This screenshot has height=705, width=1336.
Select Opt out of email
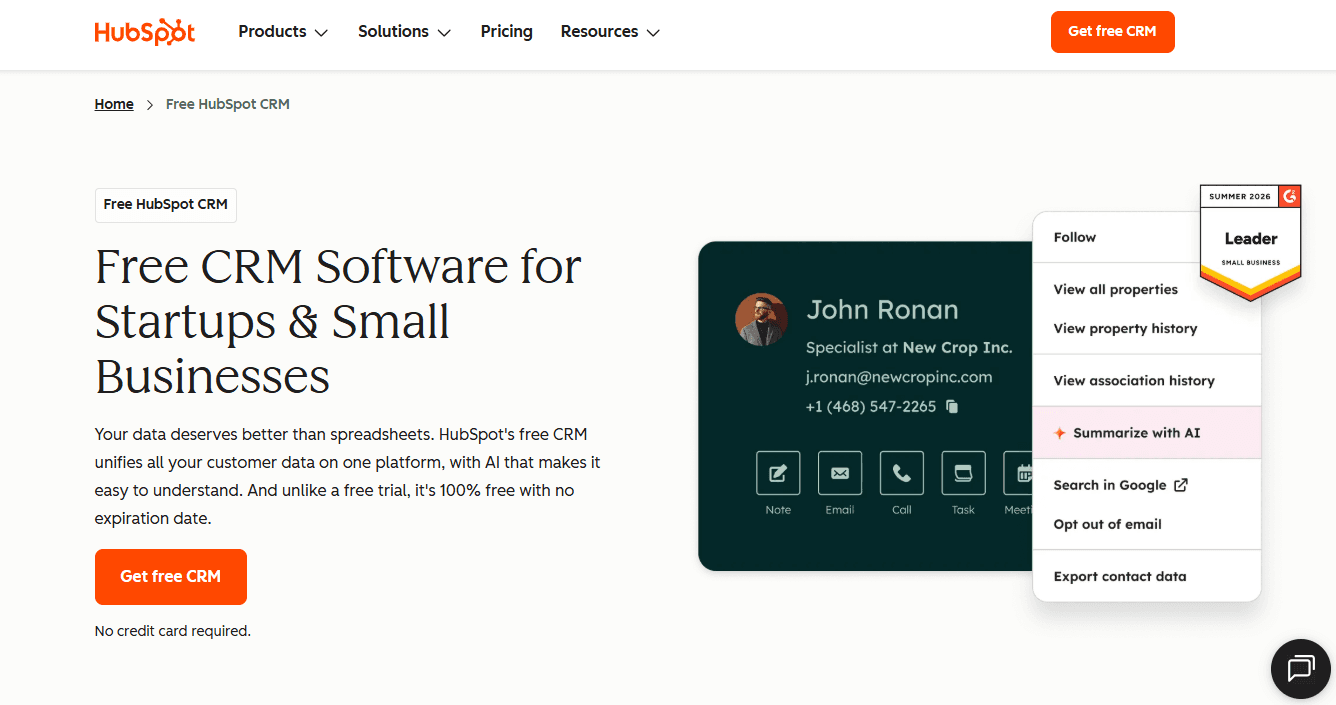coord(1108,524)
